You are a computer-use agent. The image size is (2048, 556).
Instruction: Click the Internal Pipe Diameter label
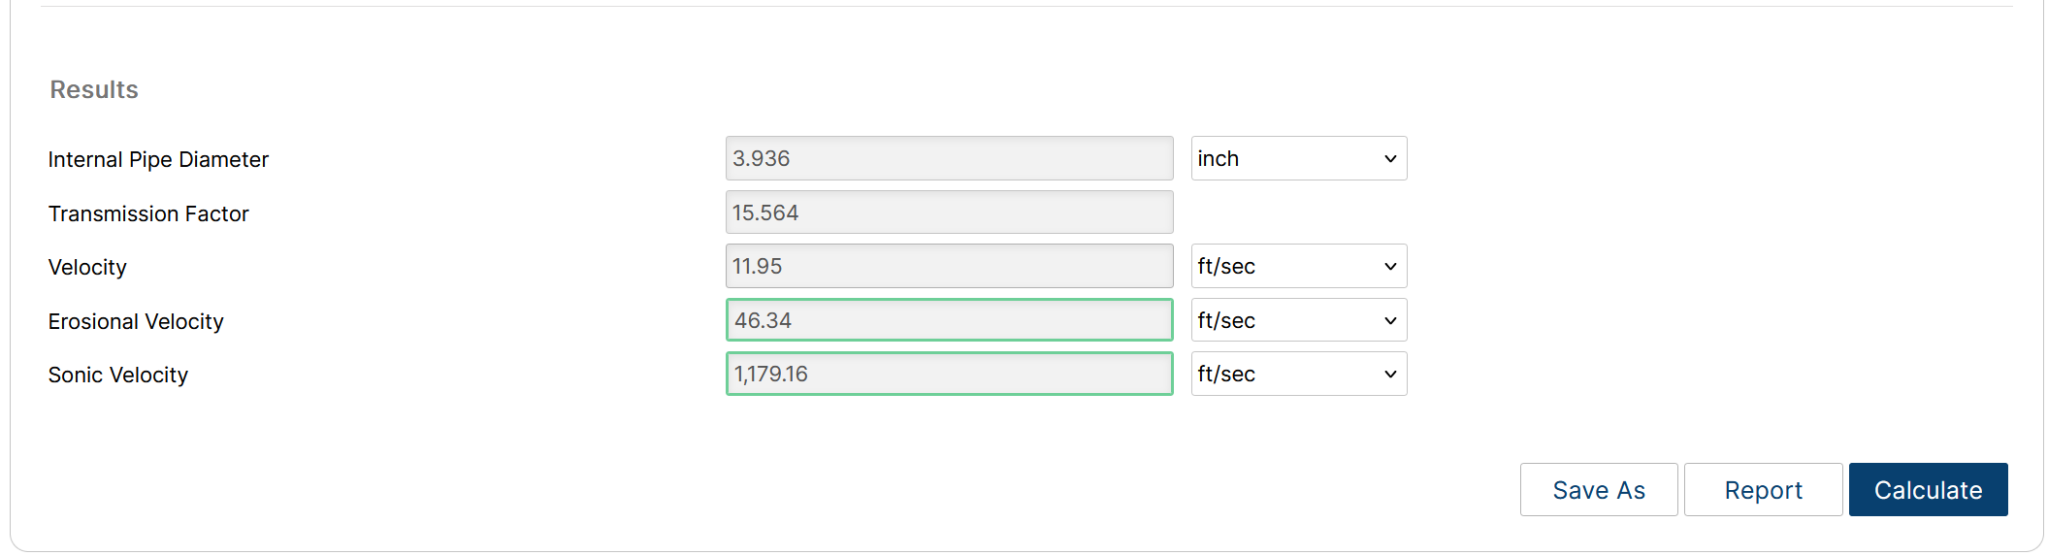(158, 160)
